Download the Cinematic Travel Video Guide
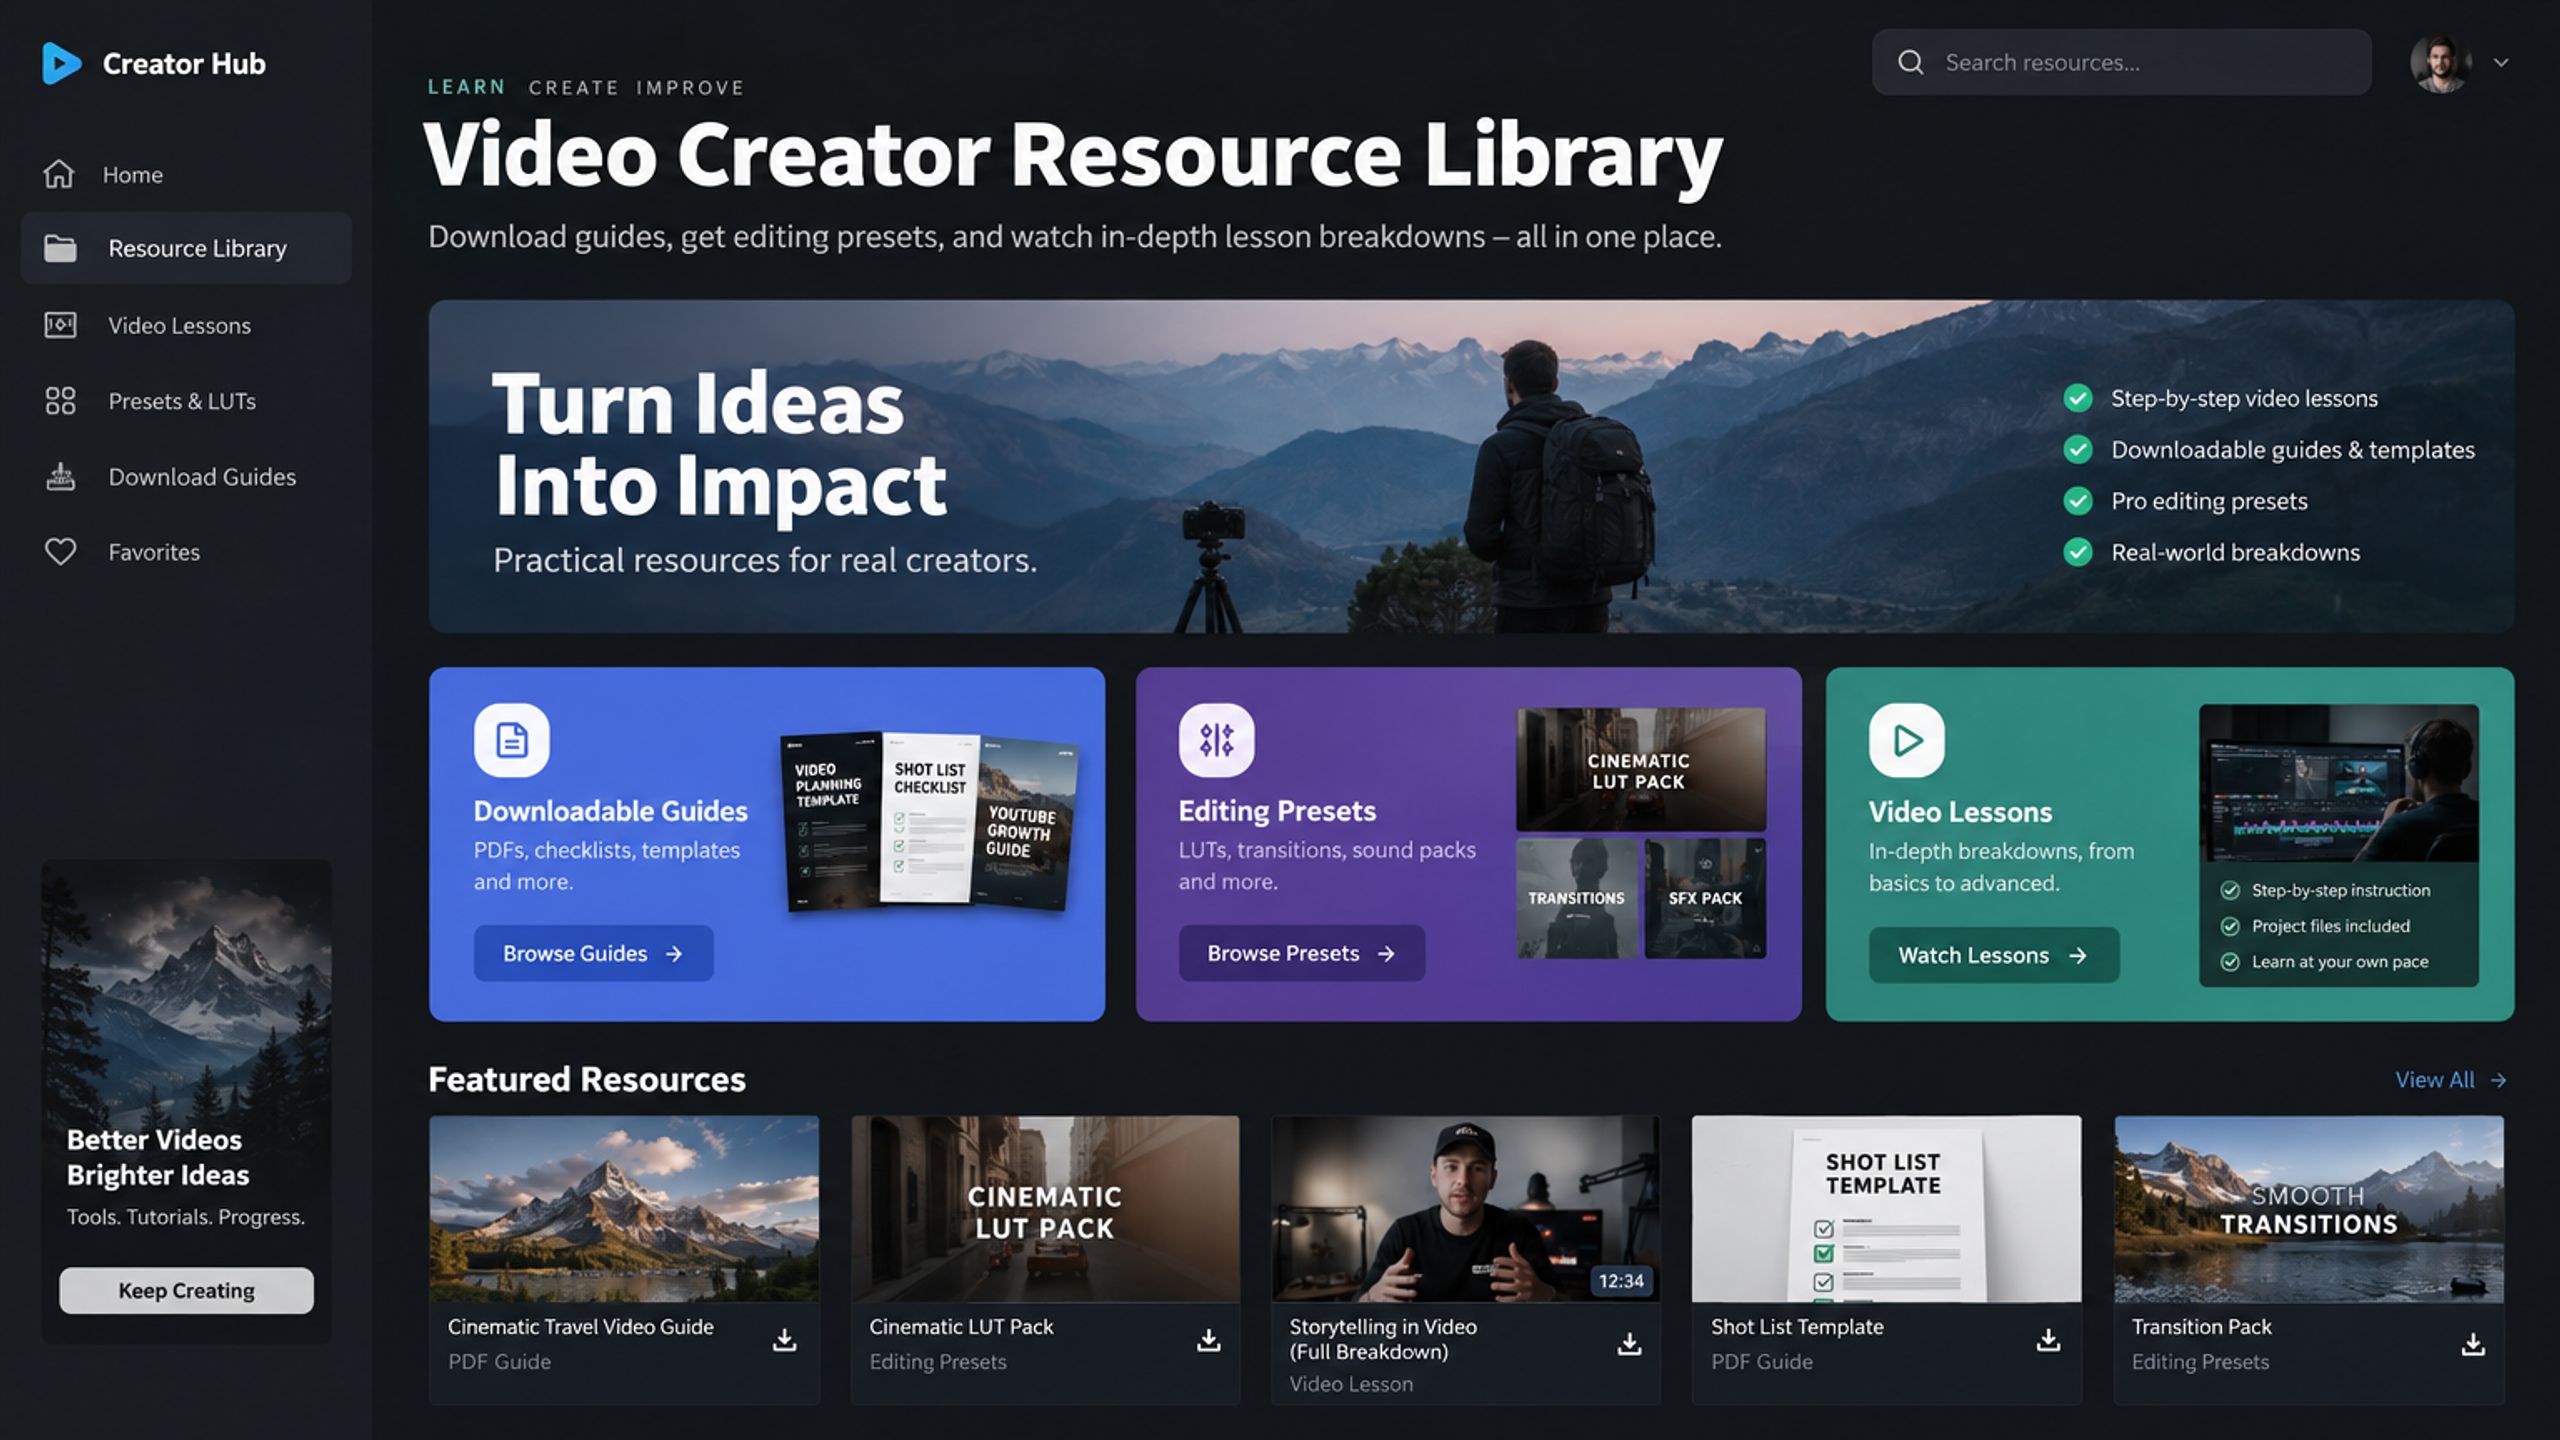This screenshot has width=2560, height=1440. (x=785, y=1340)
